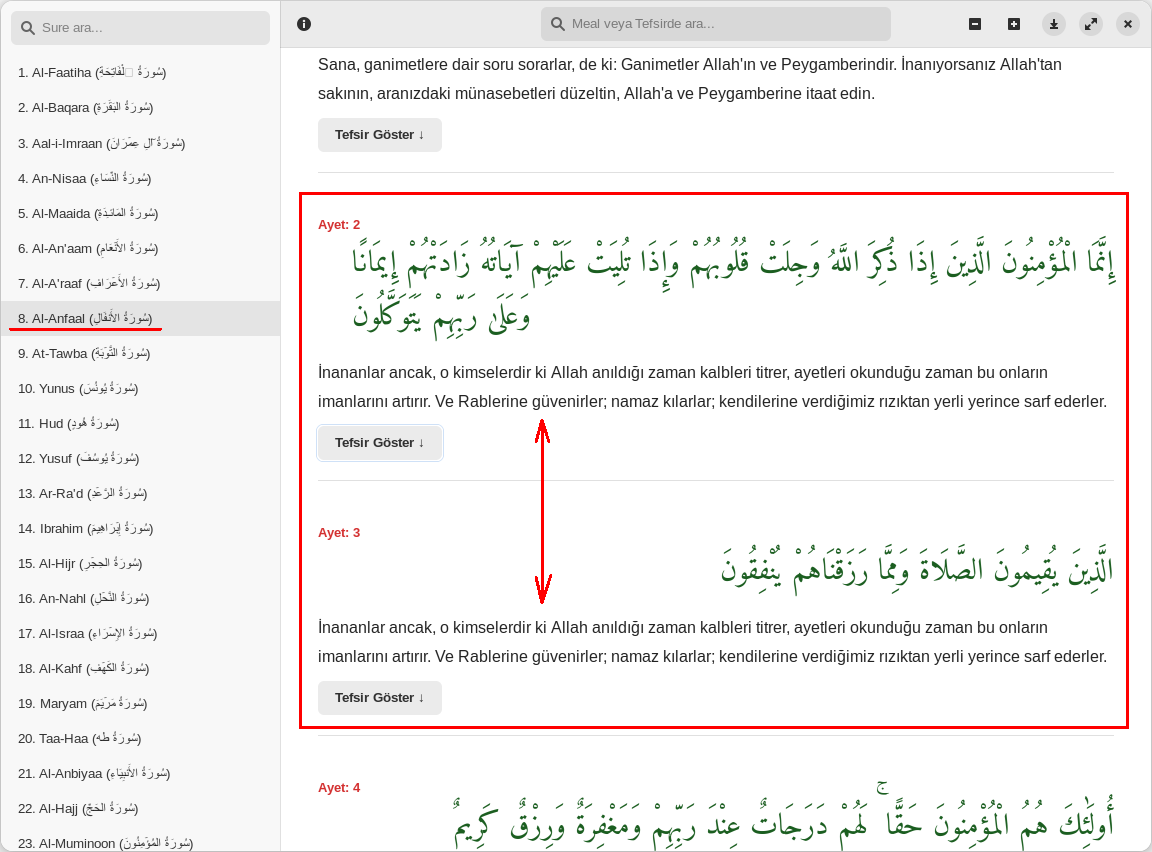Click the plus zoom-in font icon

pyautogui.click(x=1014, y=24)
